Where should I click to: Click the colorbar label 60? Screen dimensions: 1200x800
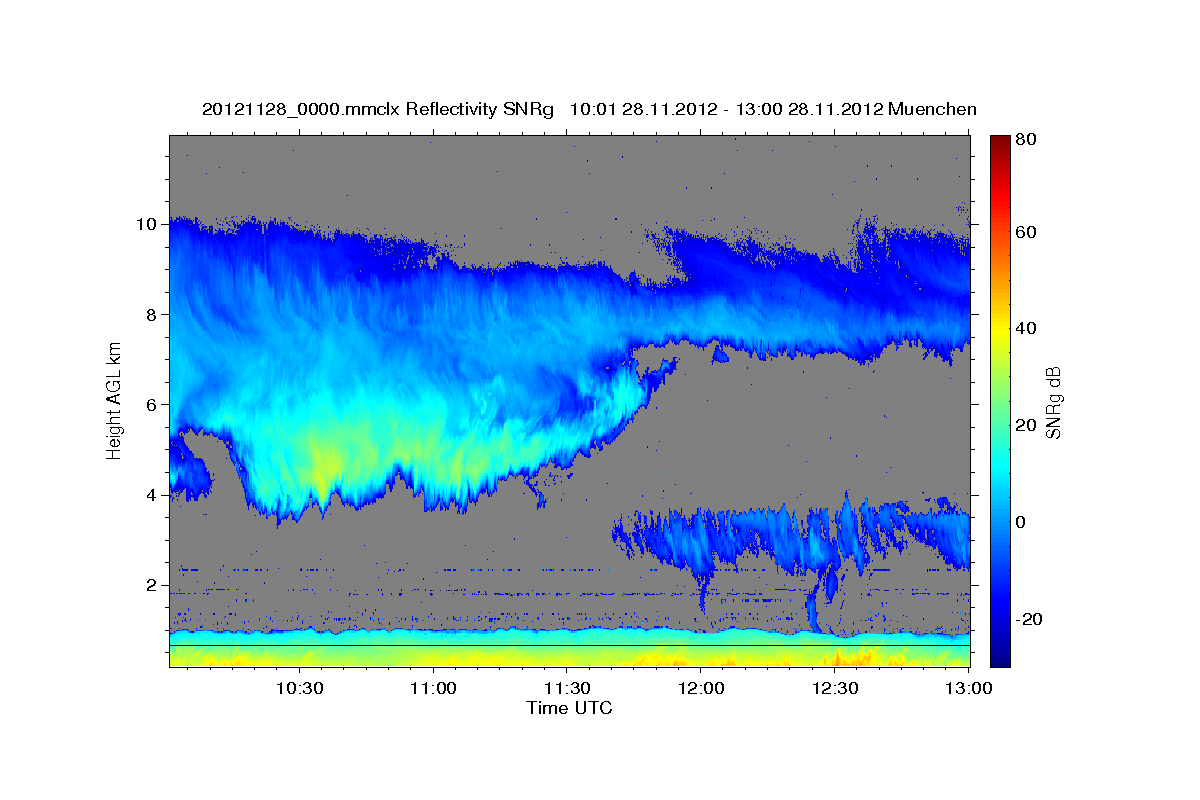(1025, 232)
